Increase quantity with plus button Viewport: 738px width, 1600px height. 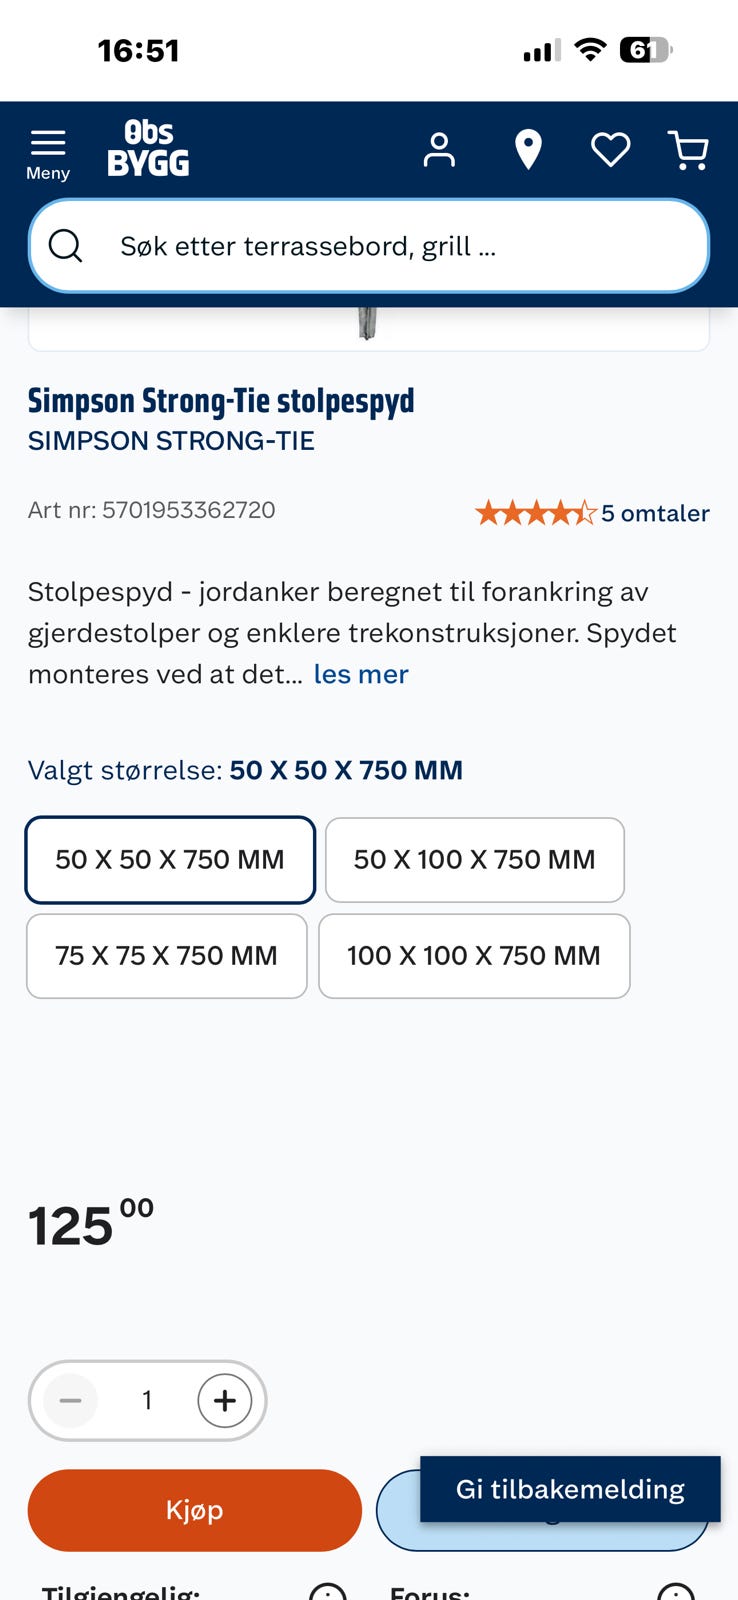[x=225, y=1400]
